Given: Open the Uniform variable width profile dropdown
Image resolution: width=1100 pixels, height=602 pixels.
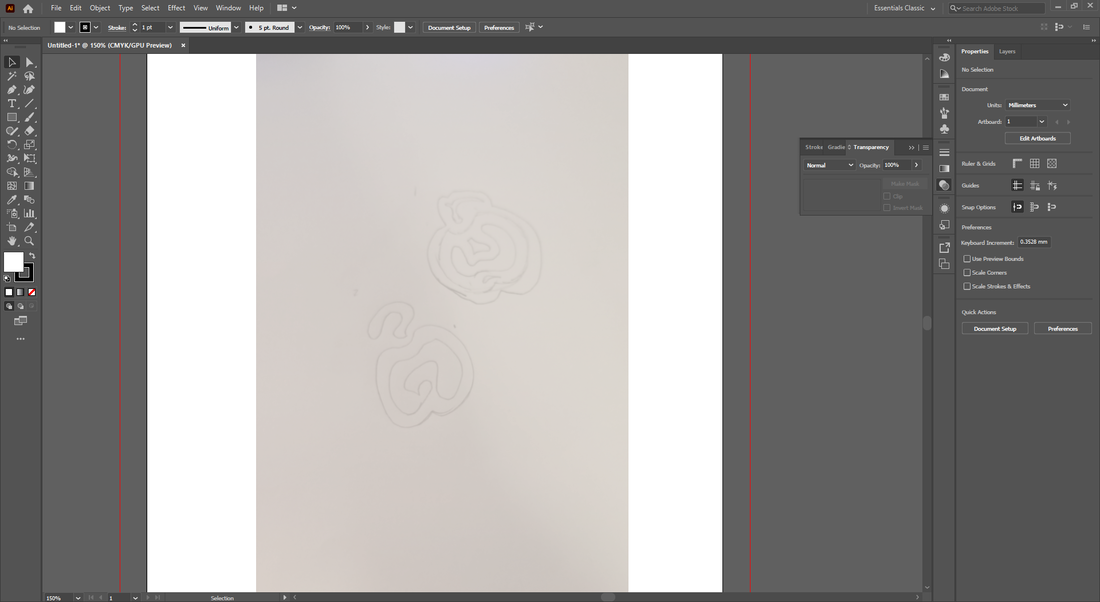Looking at the screenshot, I should tap(236, 27).
